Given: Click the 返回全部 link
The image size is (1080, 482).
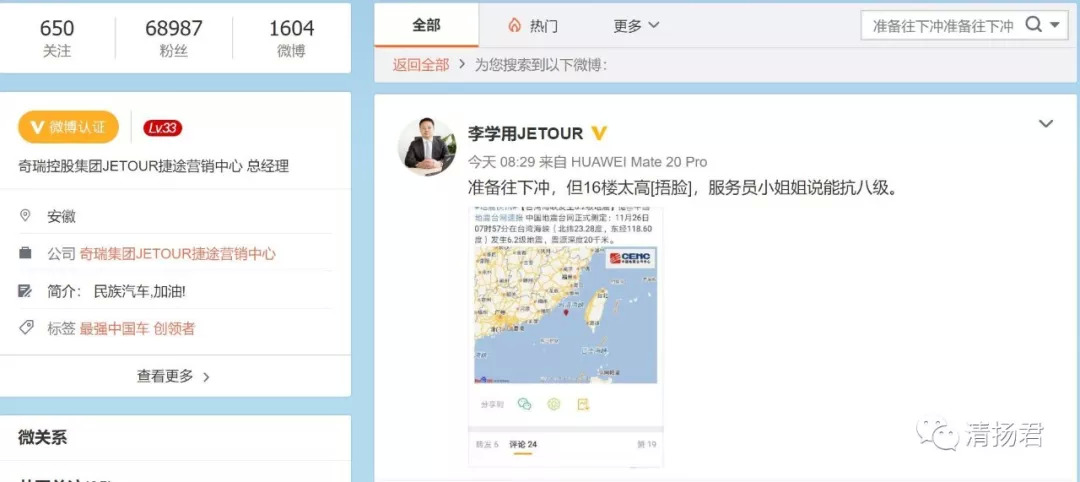Looking at the screenshot, I should [420, 65].
